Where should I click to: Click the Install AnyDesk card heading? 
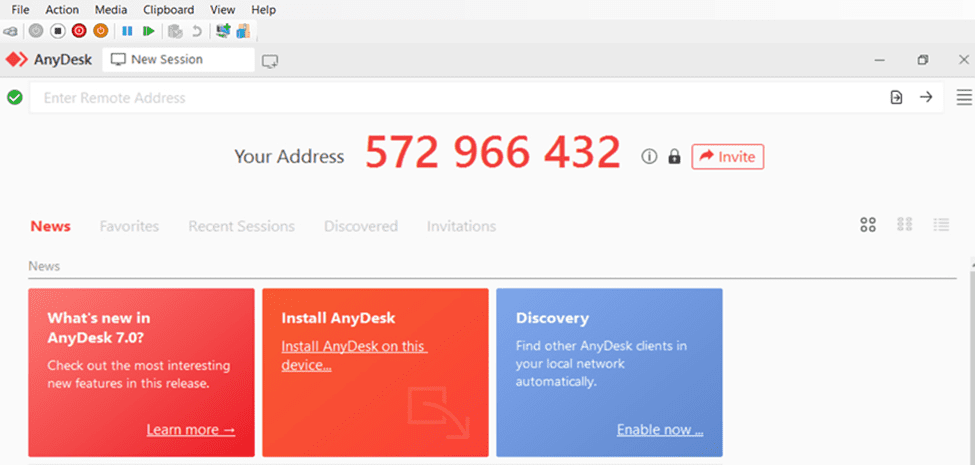pyautogui.click(x=338, y=318)
